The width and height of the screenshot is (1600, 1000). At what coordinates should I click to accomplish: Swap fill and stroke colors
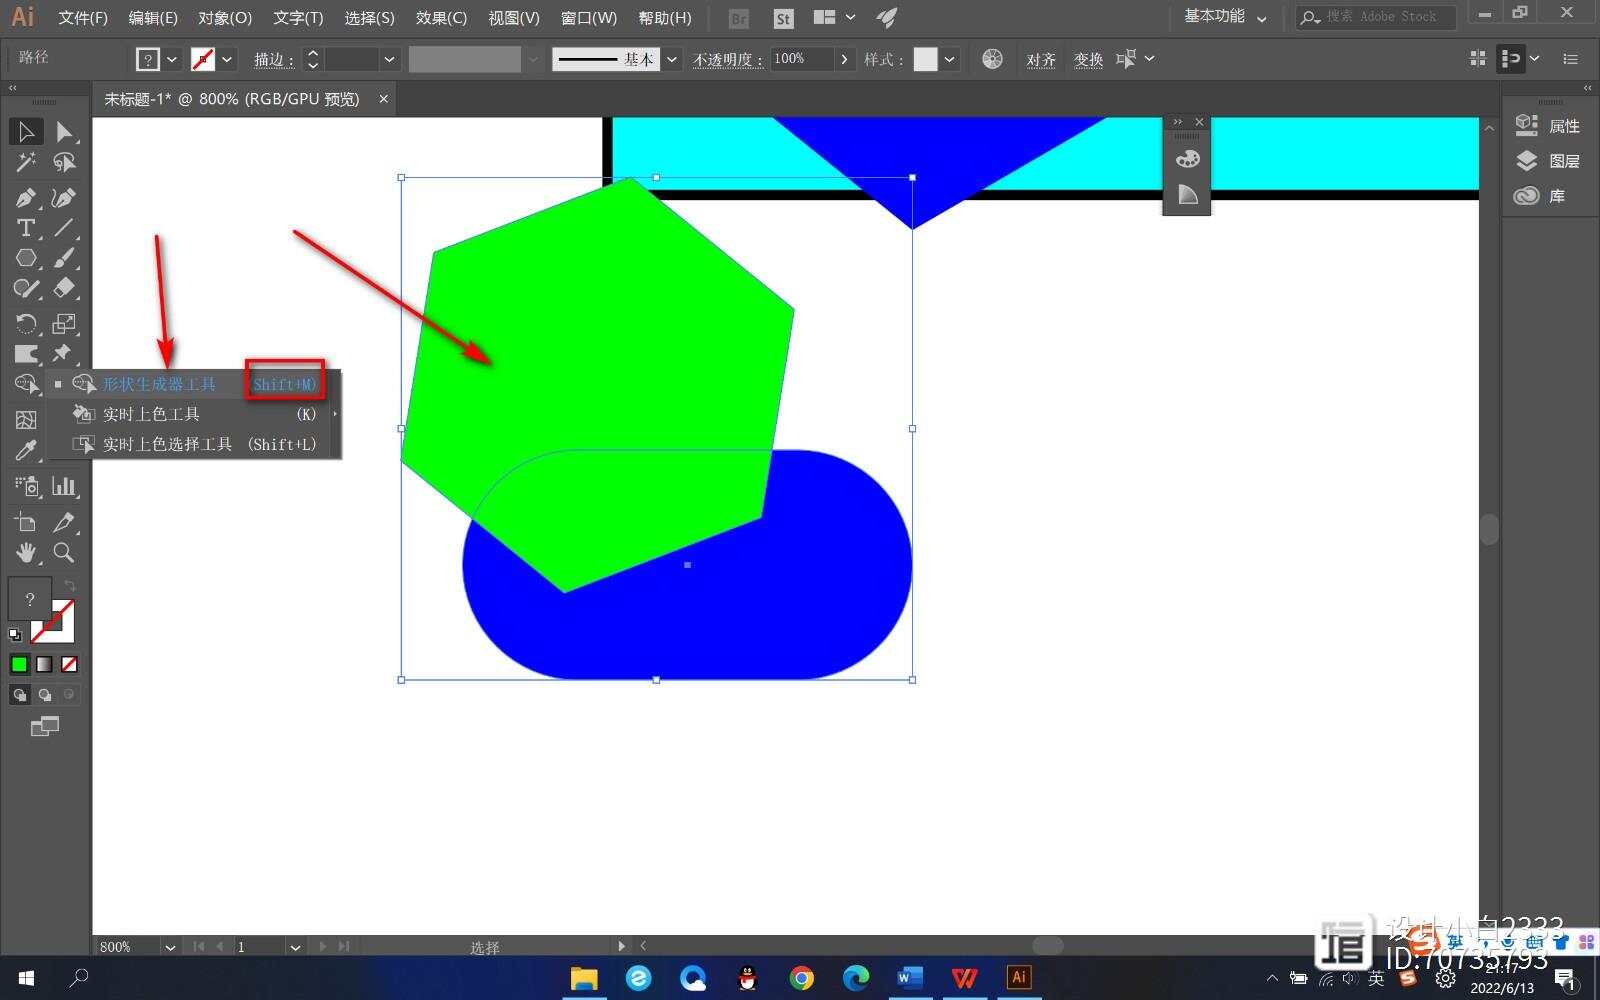tap(69, 585)
